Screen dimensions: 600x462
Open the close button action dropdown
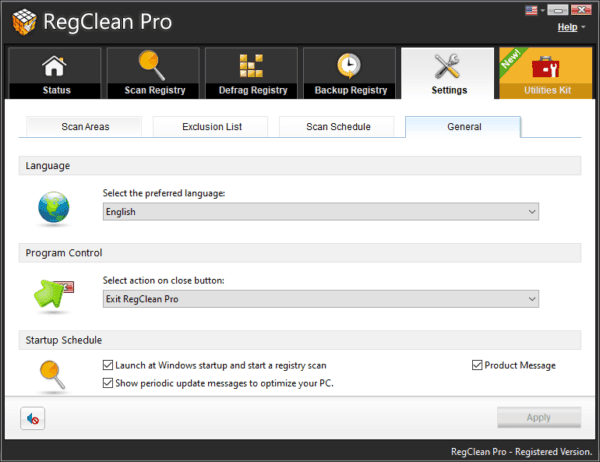[321, 299]
